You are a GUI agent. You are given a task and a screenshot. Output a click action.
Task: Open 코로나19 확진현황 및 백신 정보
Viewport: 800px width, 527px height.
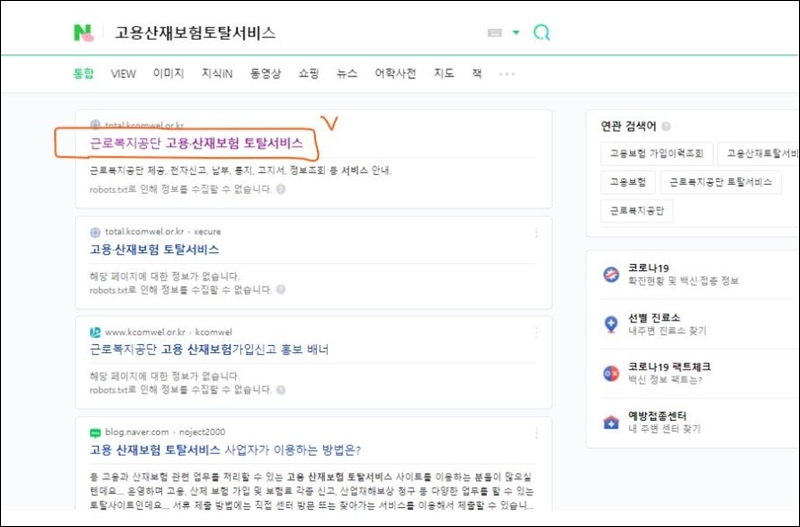(x=683, y=274)
